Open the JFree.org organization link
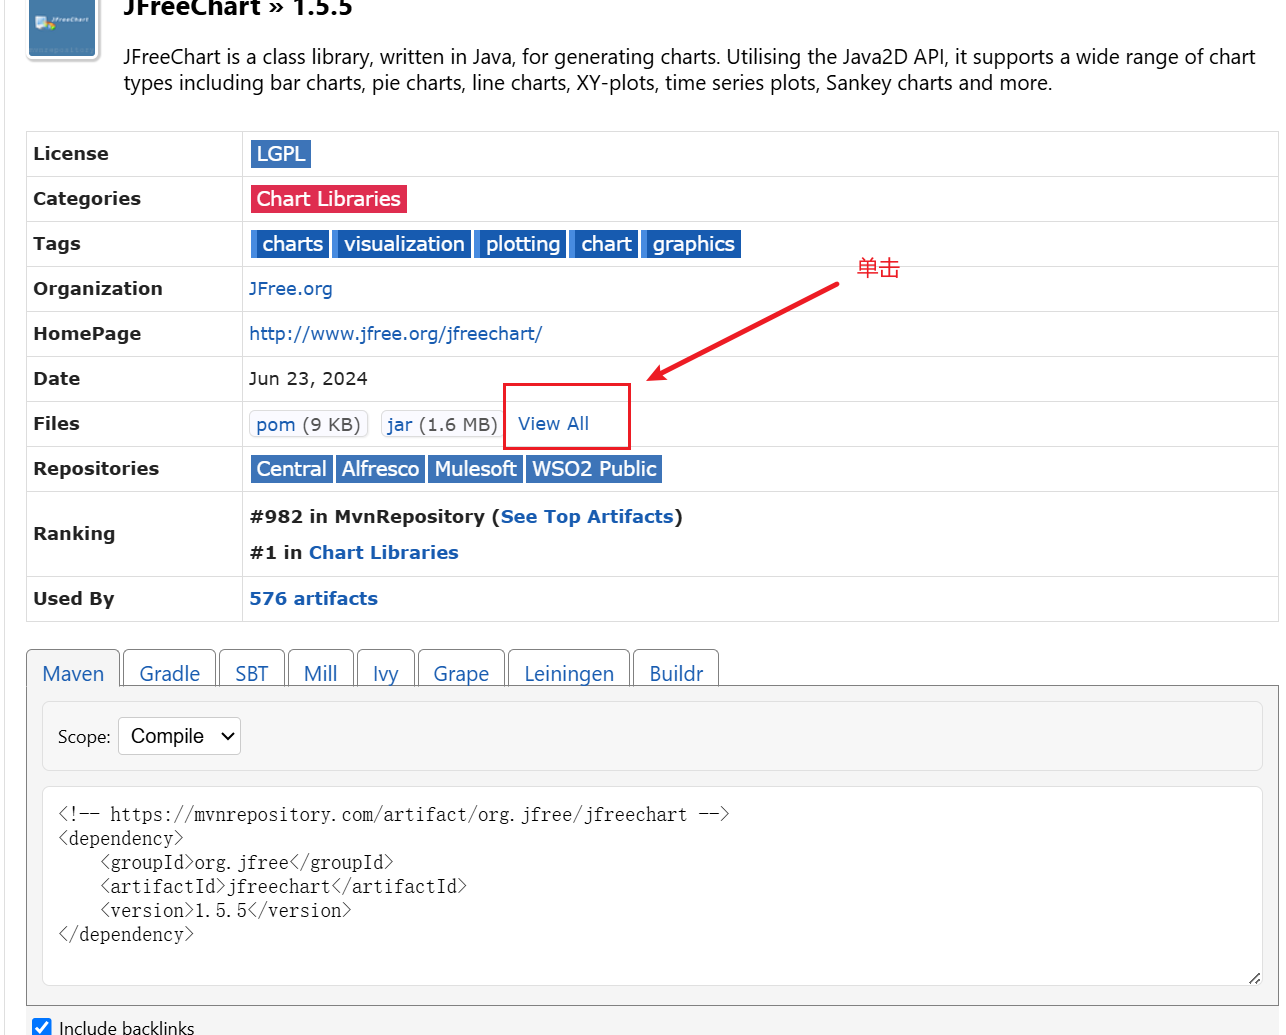 point(291,289)
